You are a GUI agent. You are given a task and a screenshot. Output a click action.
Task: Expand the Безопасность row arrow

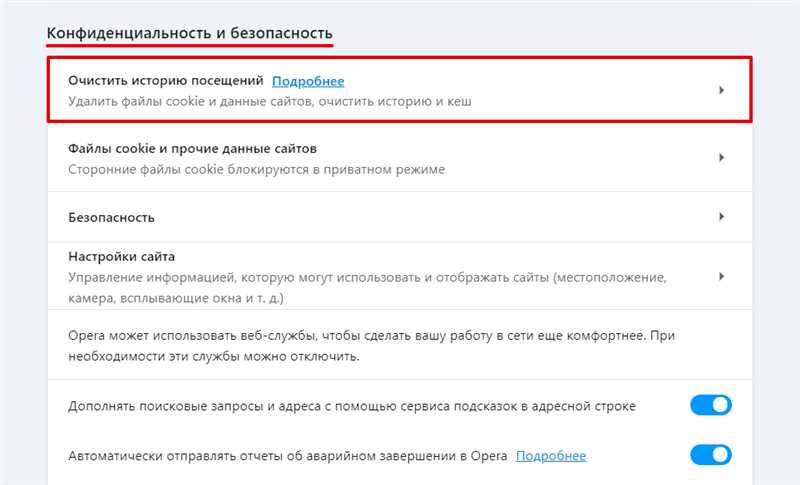[x=721, y=217]
